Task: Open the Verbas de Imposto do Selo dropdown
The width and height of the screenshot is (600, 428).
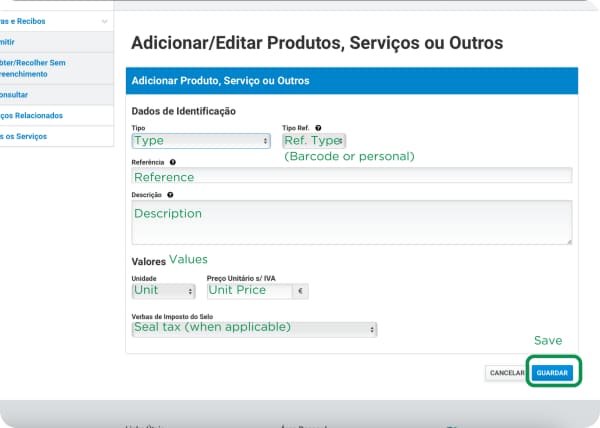Action: tap(254, 329)
